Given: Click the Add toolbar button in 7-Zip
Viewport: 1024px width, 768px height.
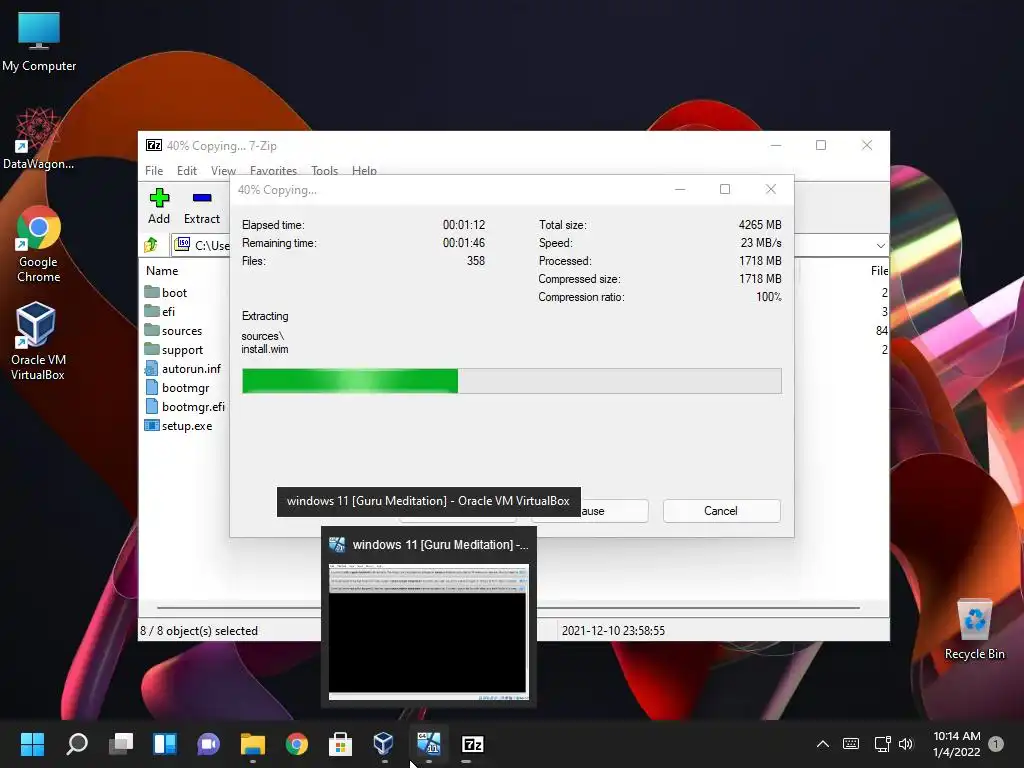Looking at the screenshot, I should click(159, 206).
